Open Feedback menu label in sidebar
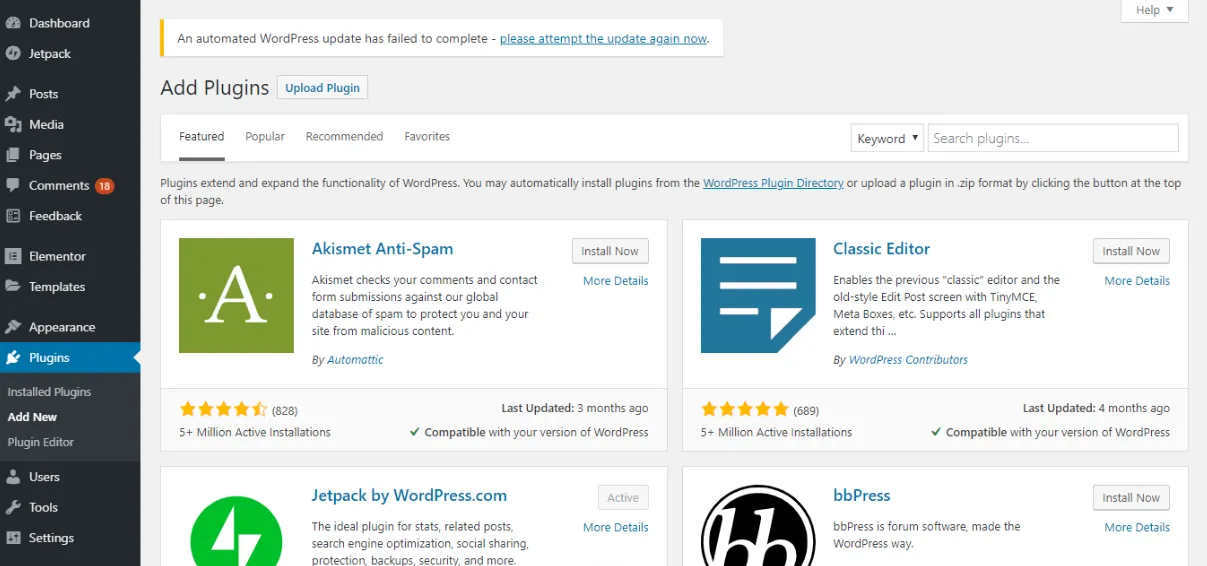The image size is (1207, 566). click(55, 216)
